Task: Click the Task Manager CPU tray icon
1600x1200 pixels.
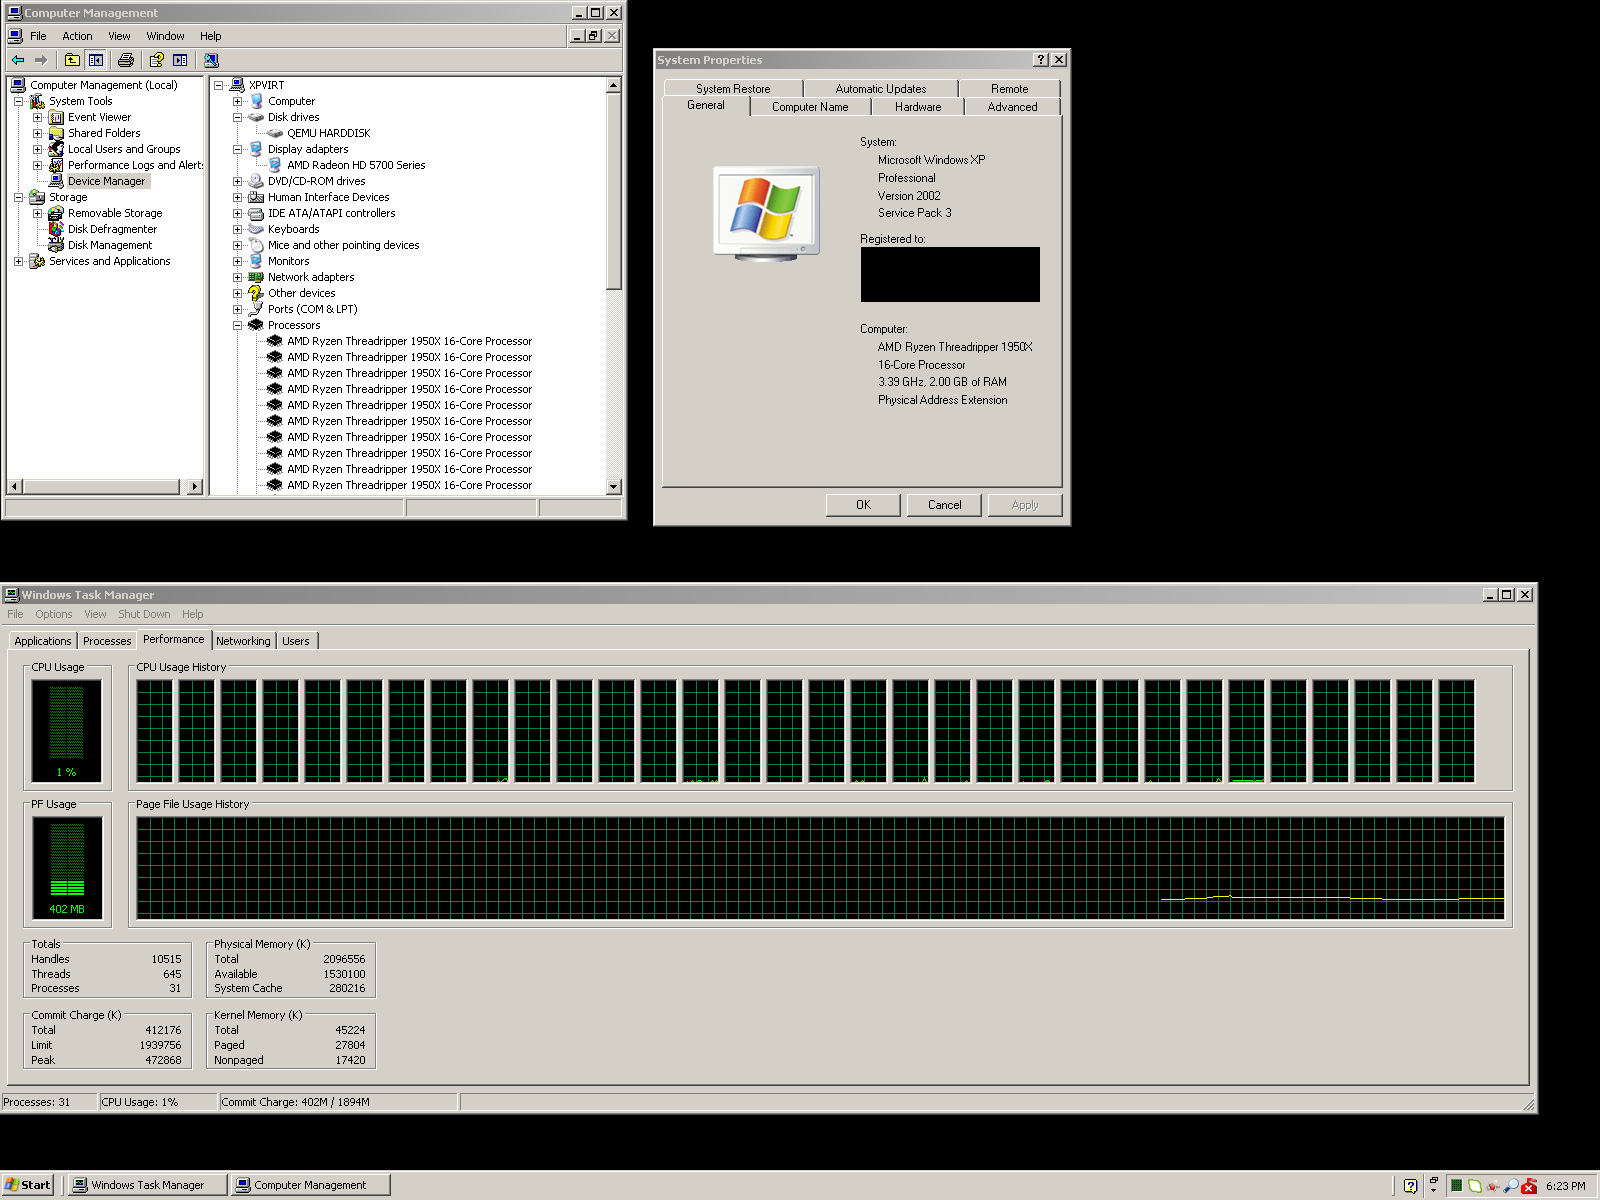Action: pyautogui.click(x=1456, y=1186)
